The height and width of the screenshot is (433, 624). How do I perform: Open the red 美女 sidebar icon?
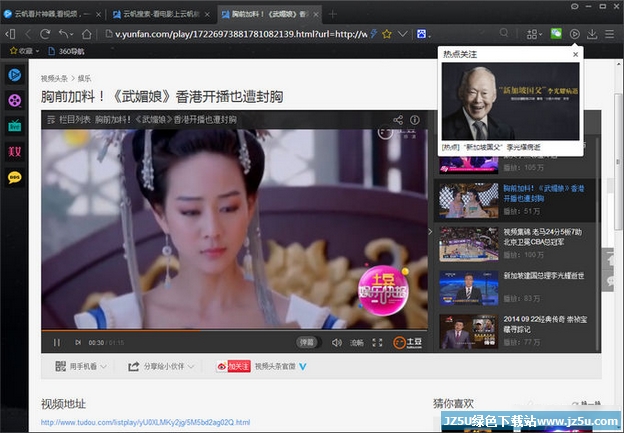coord(15,152)
